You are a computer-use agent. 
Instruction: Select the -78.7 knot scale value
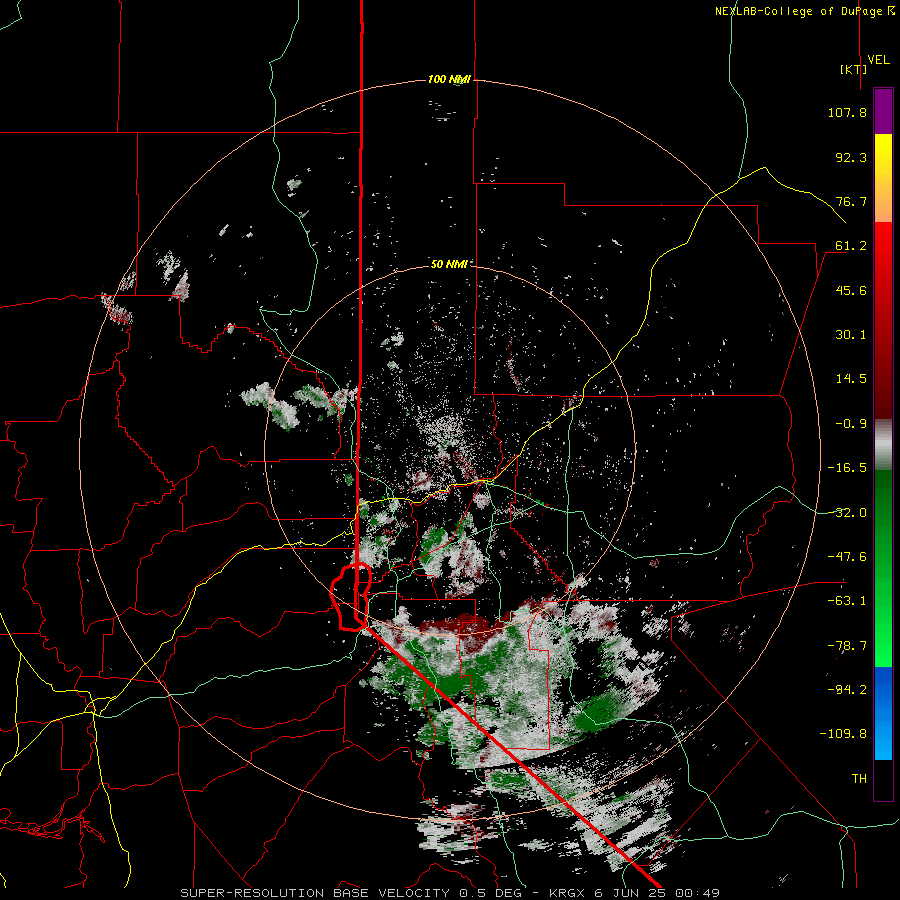coord(847,646)
